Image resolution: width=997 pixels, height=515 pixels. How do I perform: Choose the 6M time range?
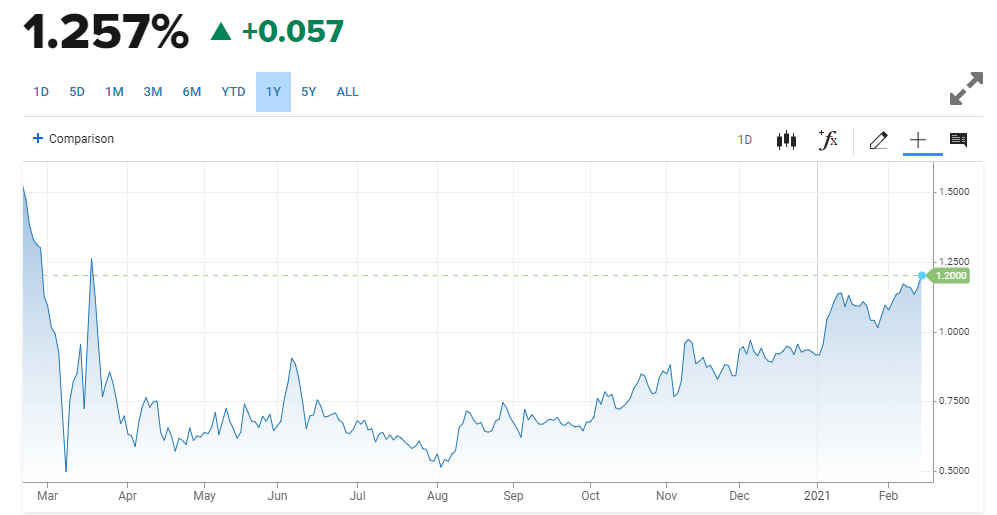click(191, 92)
